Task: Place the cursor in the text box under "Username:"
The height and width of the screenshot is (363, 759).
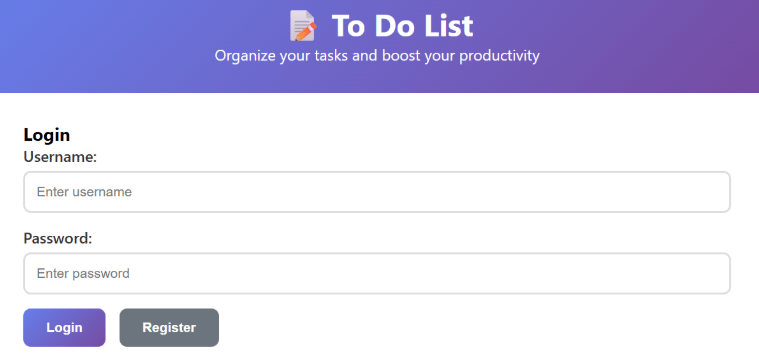Action: (377, 192)
